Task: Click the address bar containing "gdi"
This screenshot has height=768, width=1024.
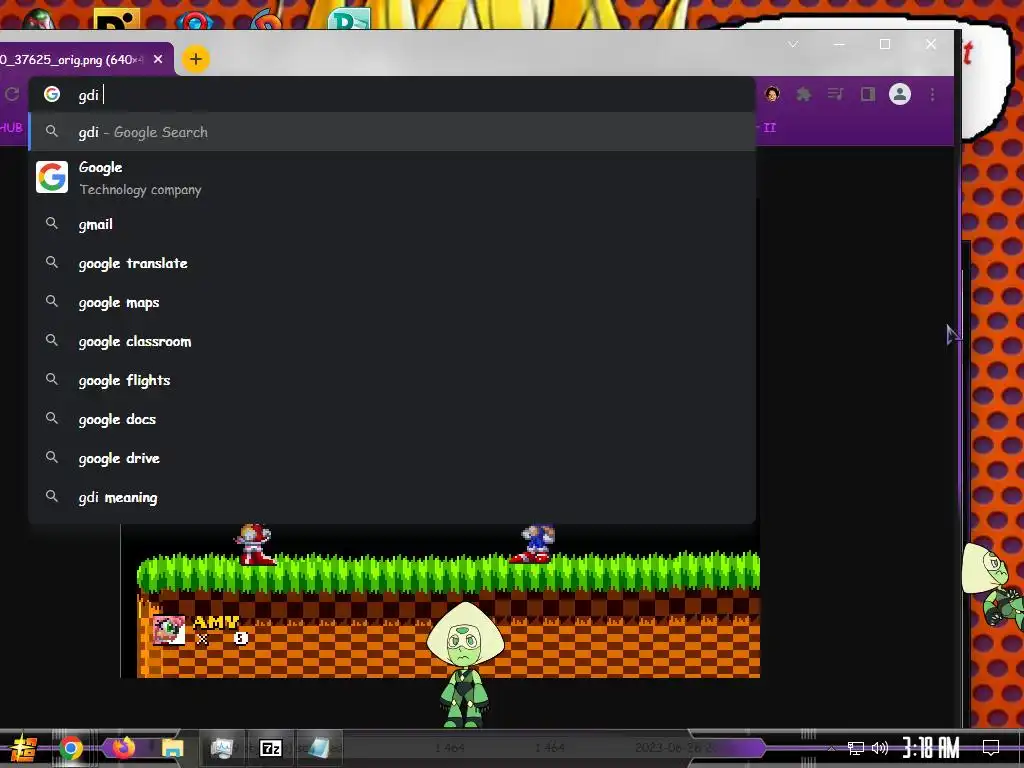Action: tap(392, 95)
